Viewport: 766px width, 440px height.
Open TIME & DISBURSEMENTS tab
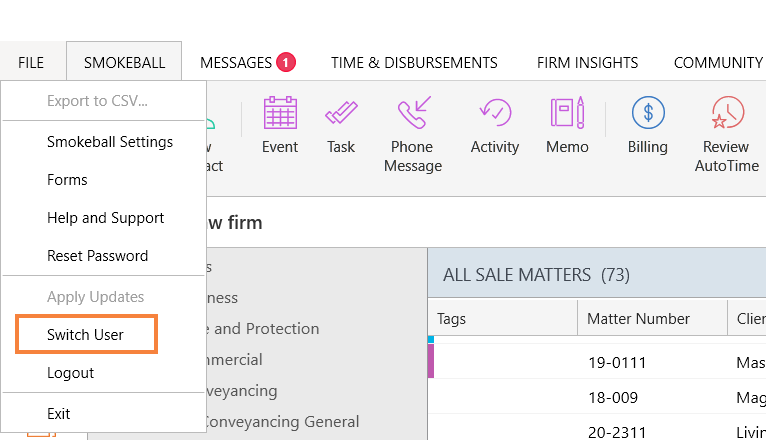[414, 63]
